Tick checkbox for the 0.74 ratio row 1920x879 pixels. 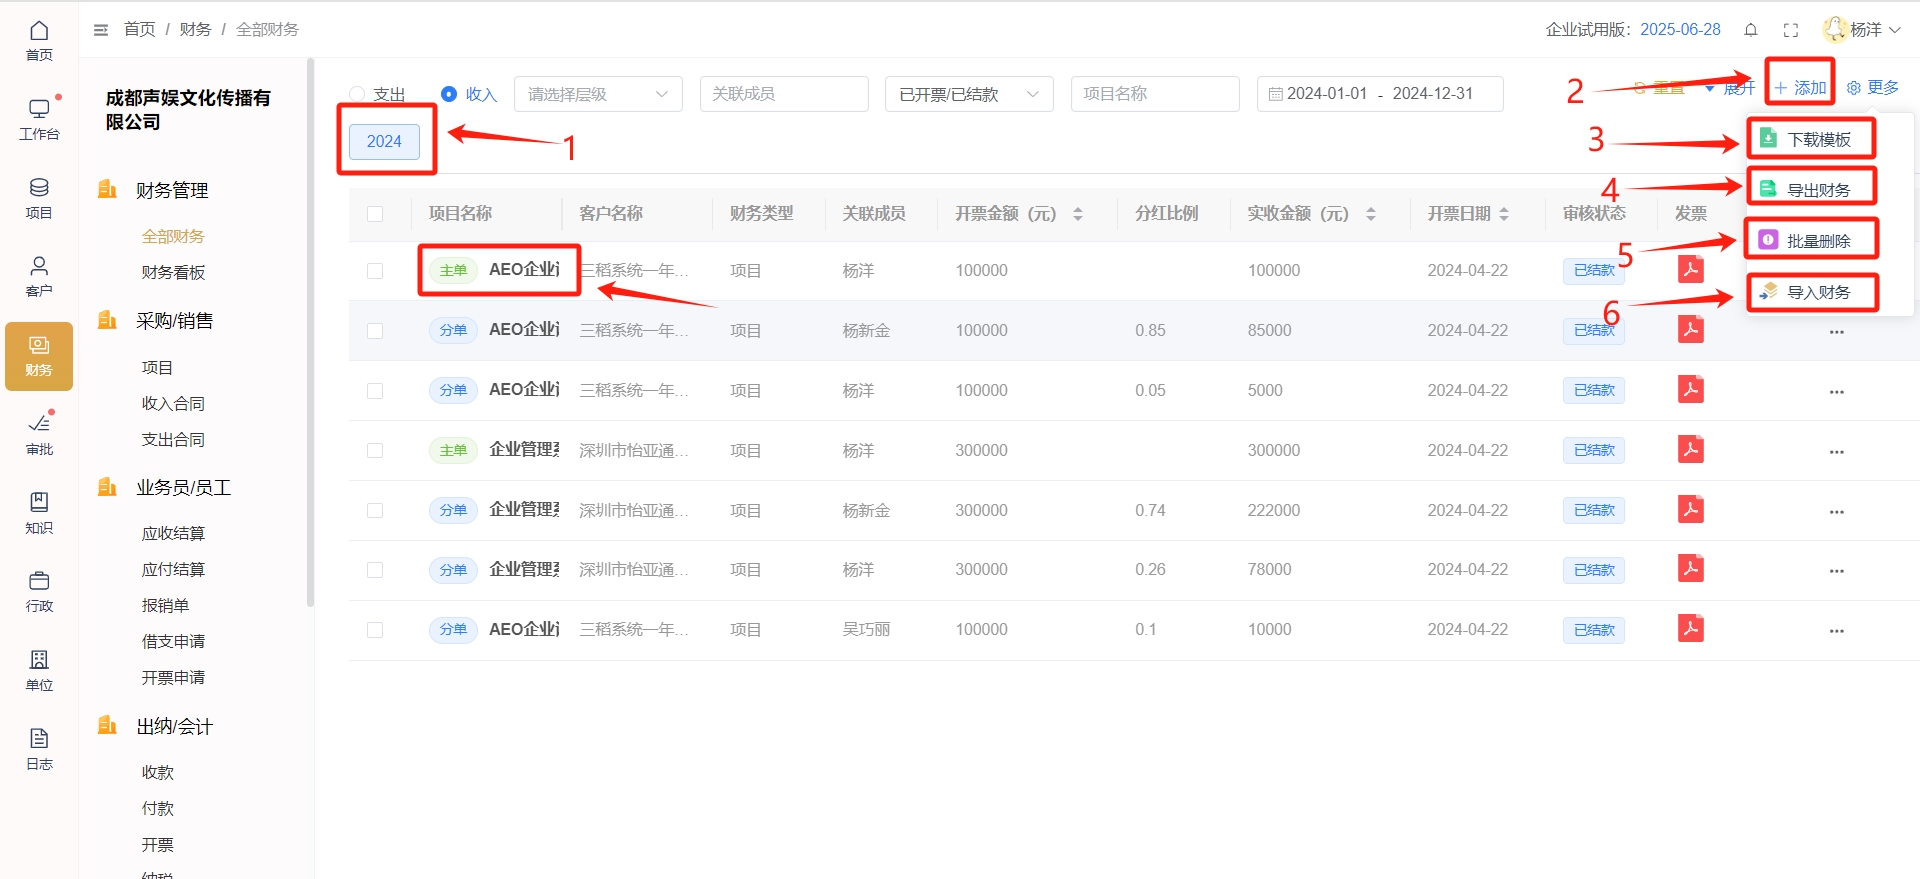tap(375, 510)
